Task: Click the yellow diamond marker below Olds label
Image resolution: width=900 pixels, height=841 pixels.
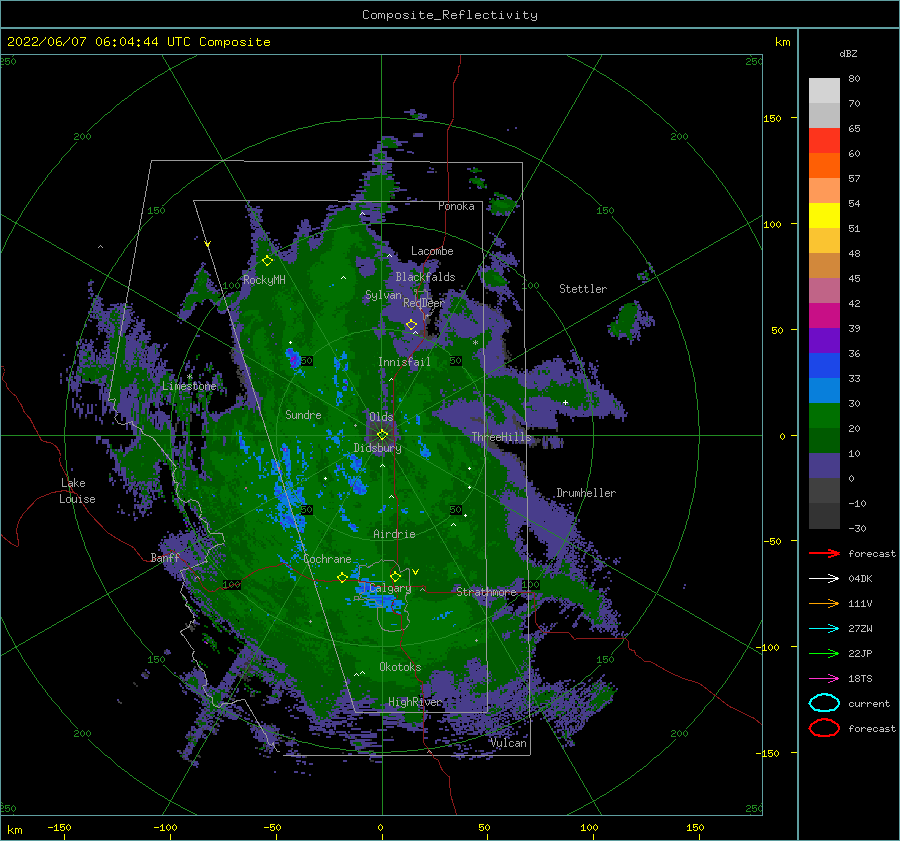Action: (382, 435)
